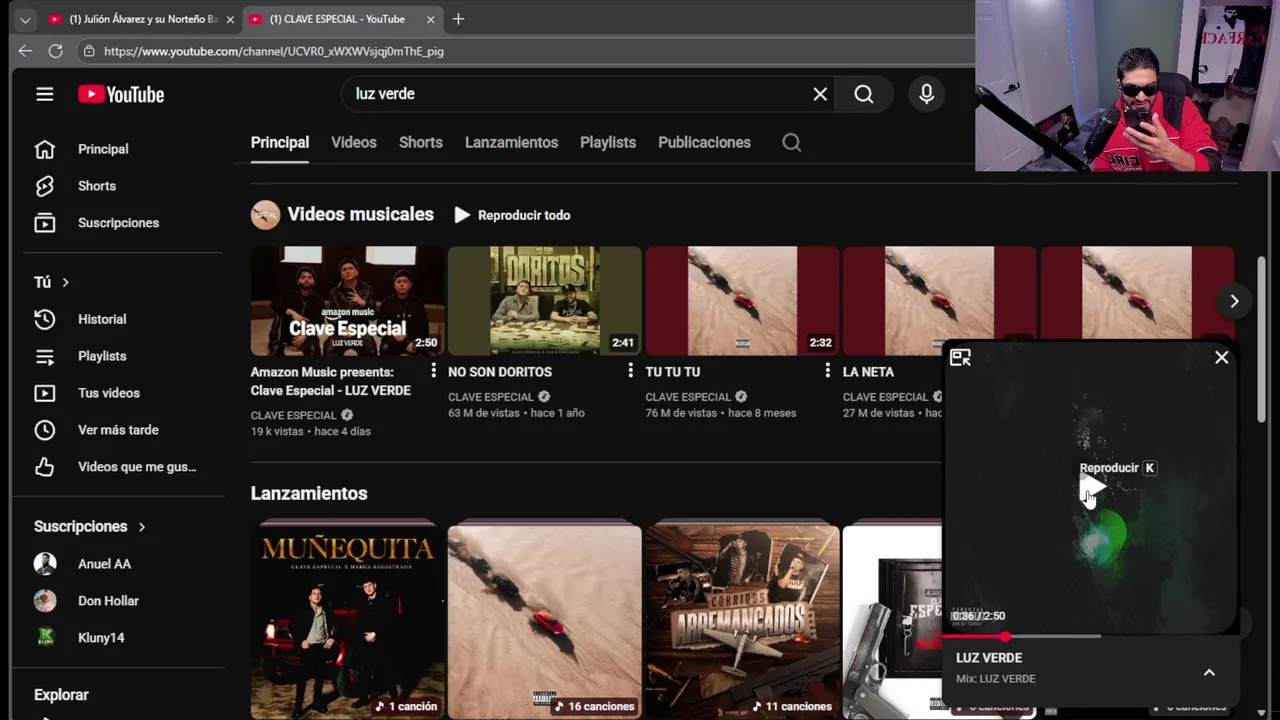Viewport: 1280px width, 720px height.
Task: Click the browser address bar URL
Action: pyautogui.click(x=274, y=51)
